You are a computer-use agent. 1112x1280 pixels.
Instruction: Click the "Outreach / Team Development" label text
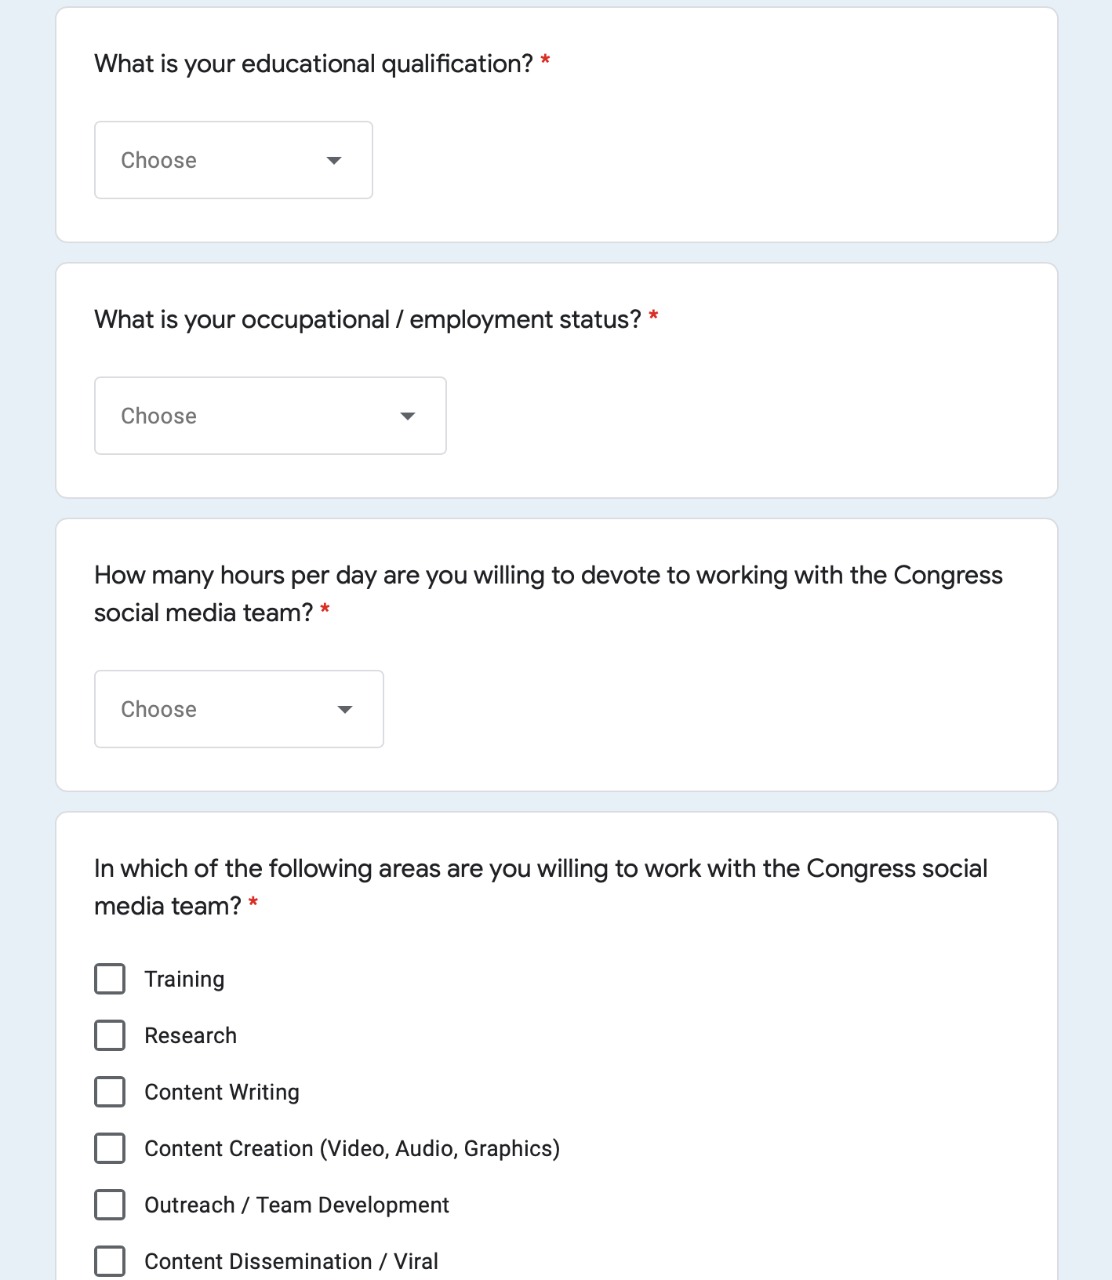tap(296, 1205)
